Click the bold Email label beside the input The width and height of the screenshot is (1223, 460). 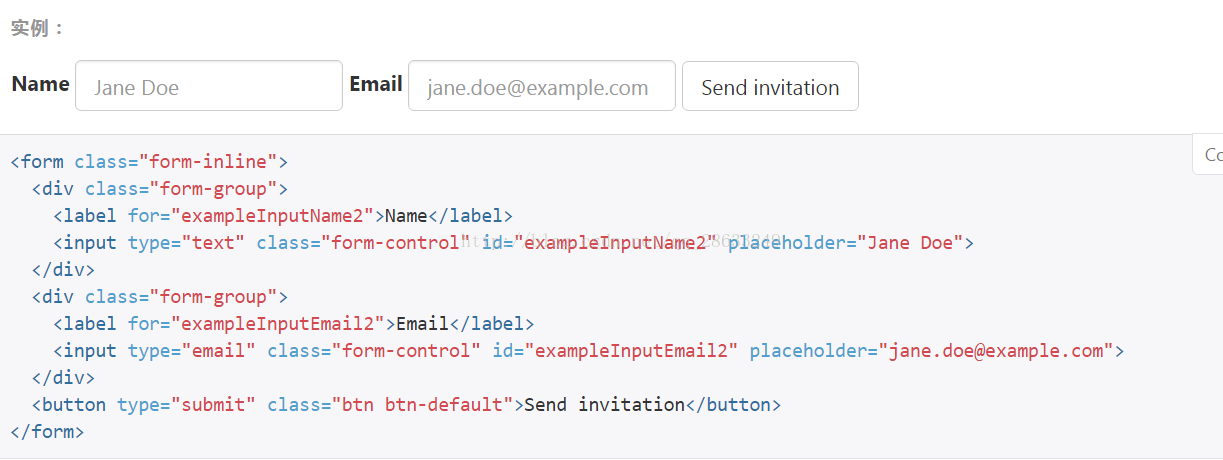(x=376, y=84)
